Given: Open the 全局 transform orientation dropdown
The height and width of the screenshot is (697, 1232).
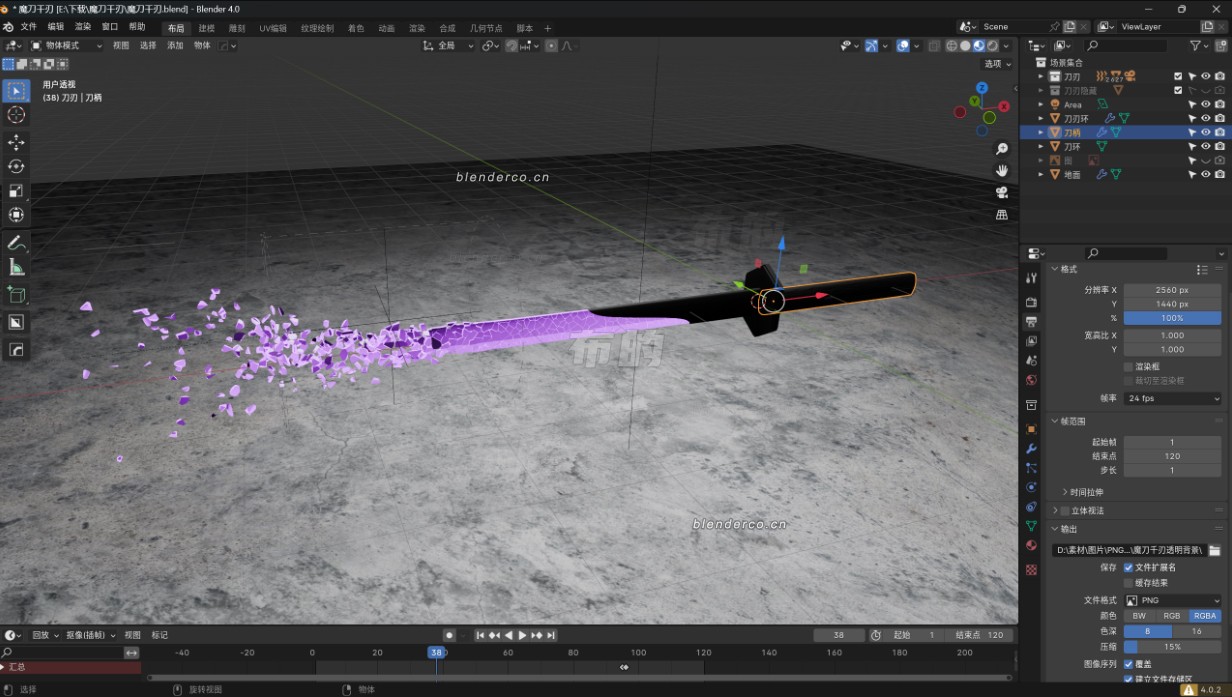Looking at the screenshot, I should tap(448, 46).
